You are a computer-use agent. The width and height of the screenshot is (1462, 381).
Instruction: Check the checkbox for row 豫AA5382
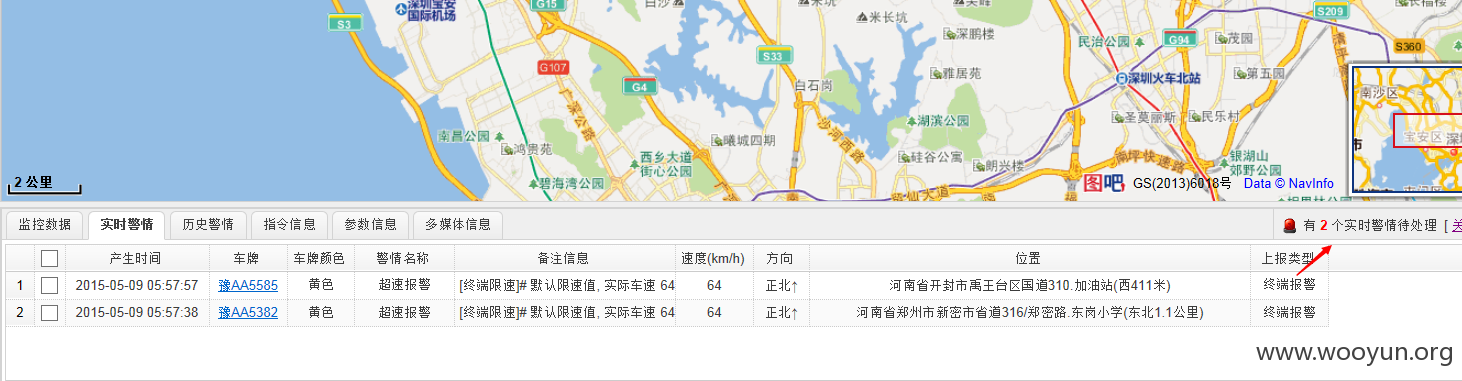click(x=49, y=313)
